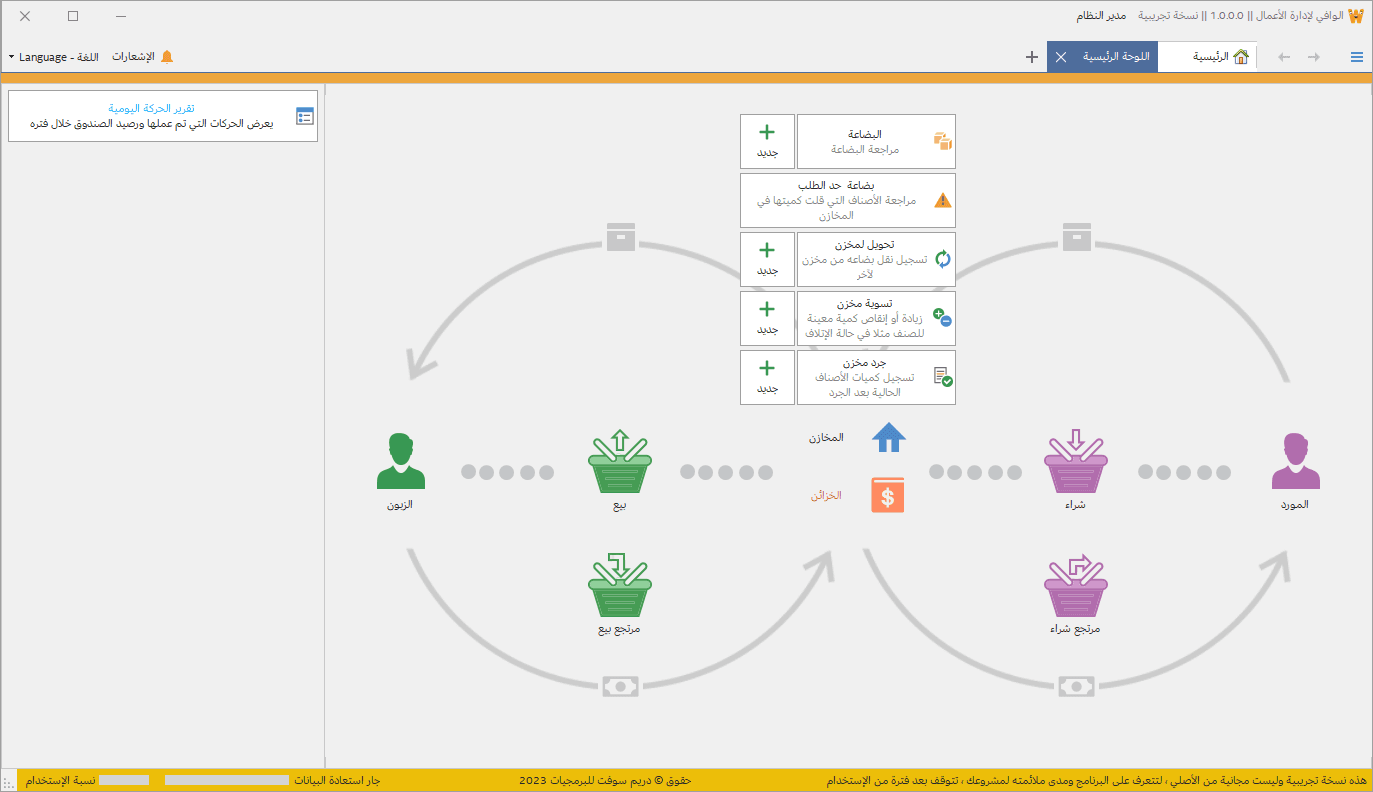Create new warehouse transfer (جديد)

pyautogui.click(x=767, y=259)
